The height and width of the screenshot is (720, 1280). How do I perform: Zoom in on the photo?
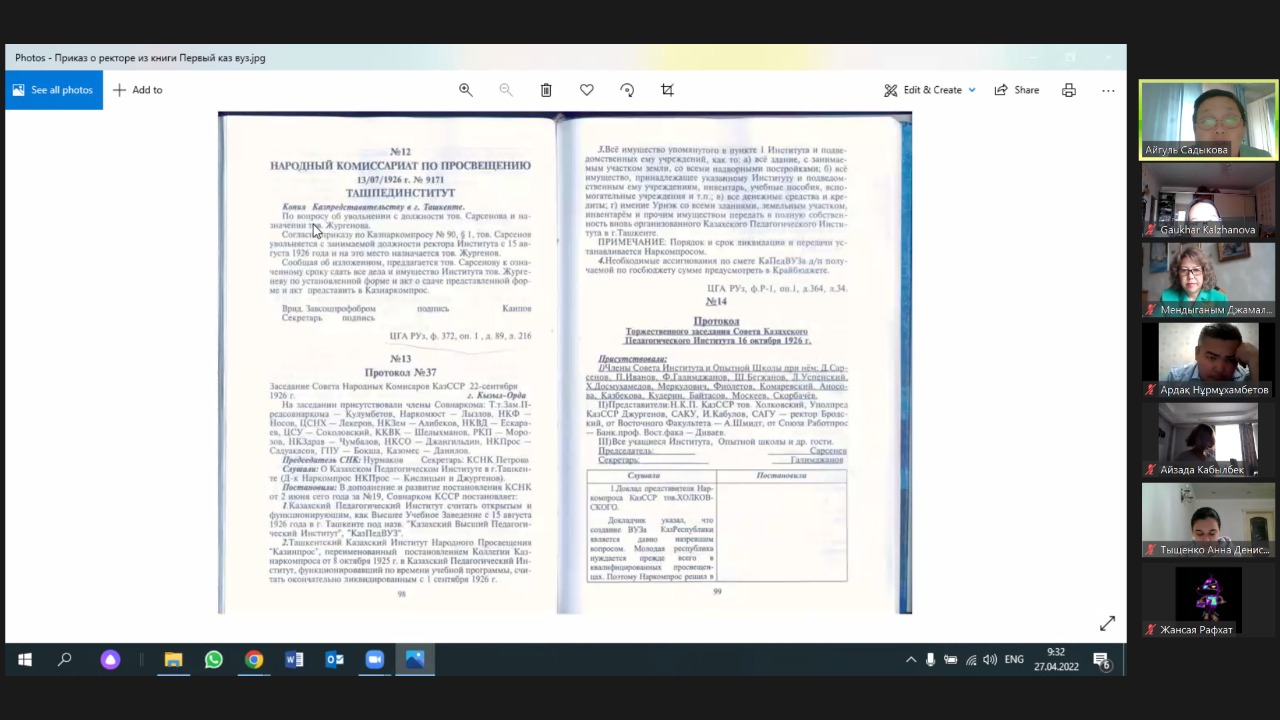click(x=466, y=90)
